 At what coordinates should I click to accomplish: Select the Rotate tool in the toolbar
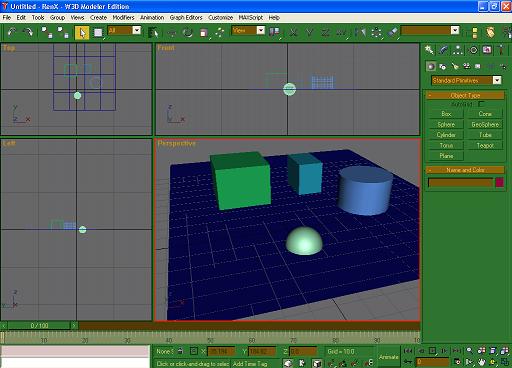188,32
